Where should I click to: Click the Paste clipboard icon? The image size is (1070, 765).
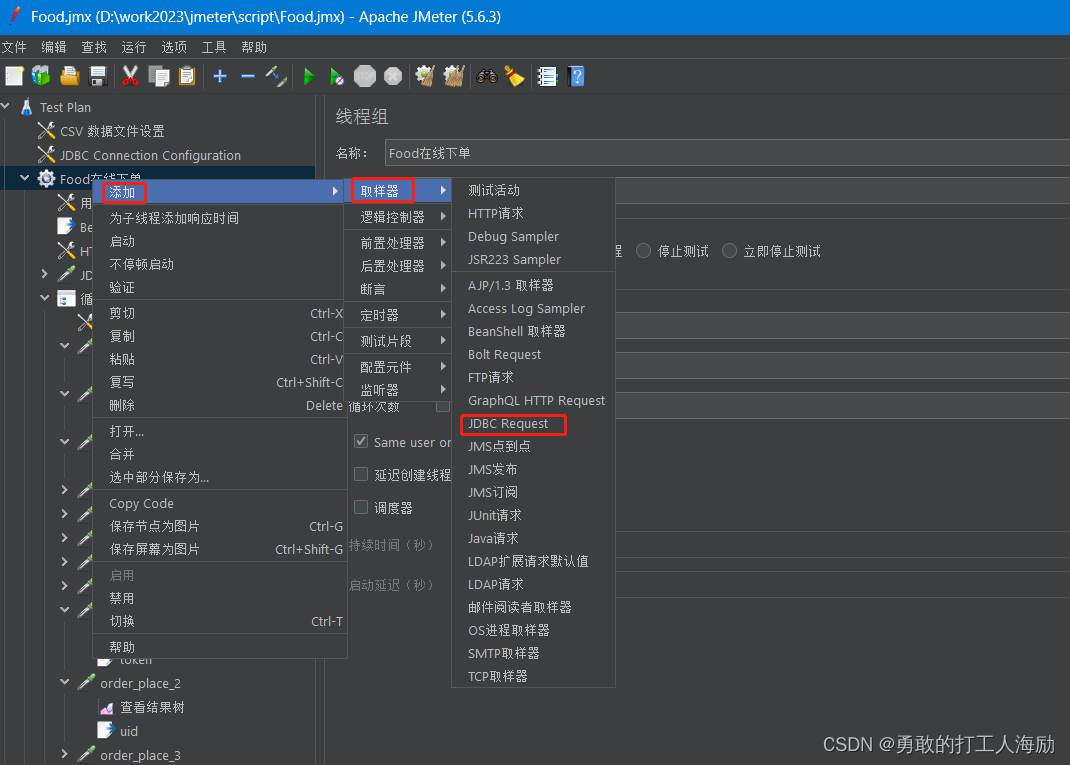(x=186, y=76)
